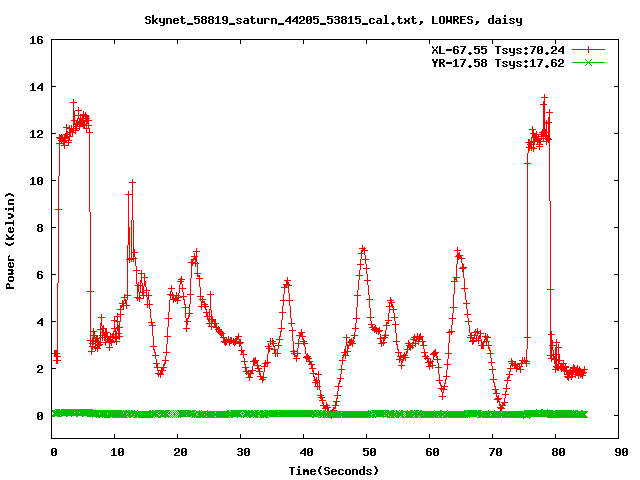Click x-axis tick label 60
This screenshot has height=480, width=640.
click(x=432, y=452)
